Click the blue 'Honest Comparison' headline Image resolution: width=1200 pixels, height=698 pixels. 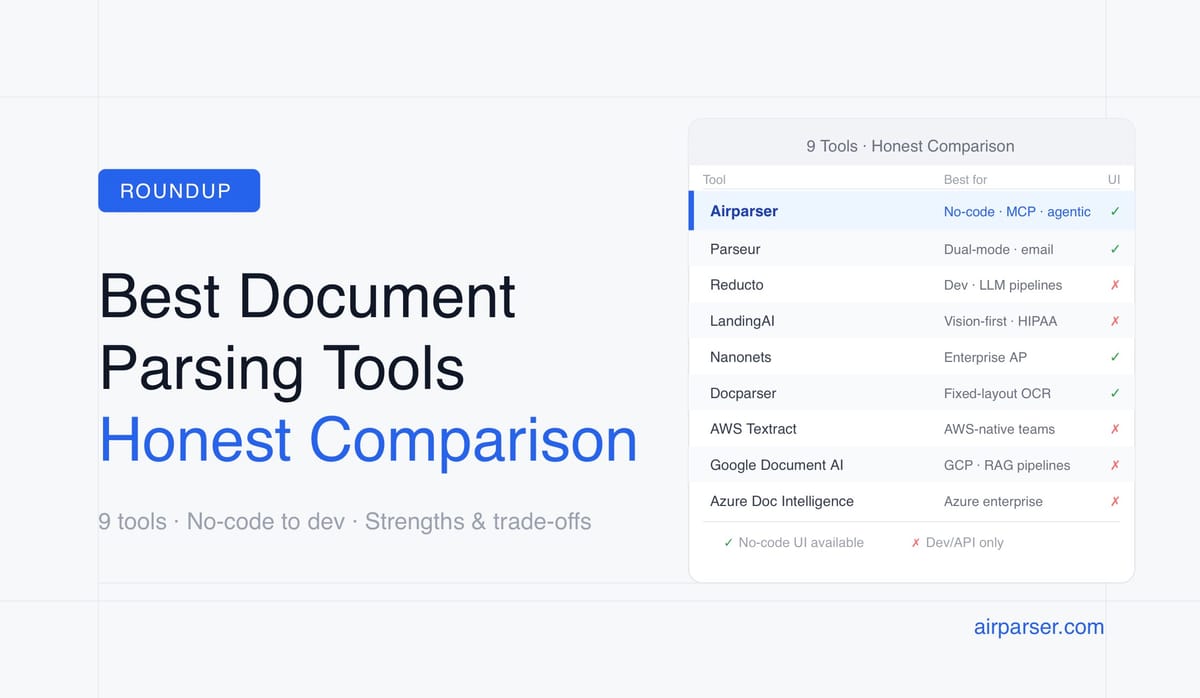click(368, 440)
